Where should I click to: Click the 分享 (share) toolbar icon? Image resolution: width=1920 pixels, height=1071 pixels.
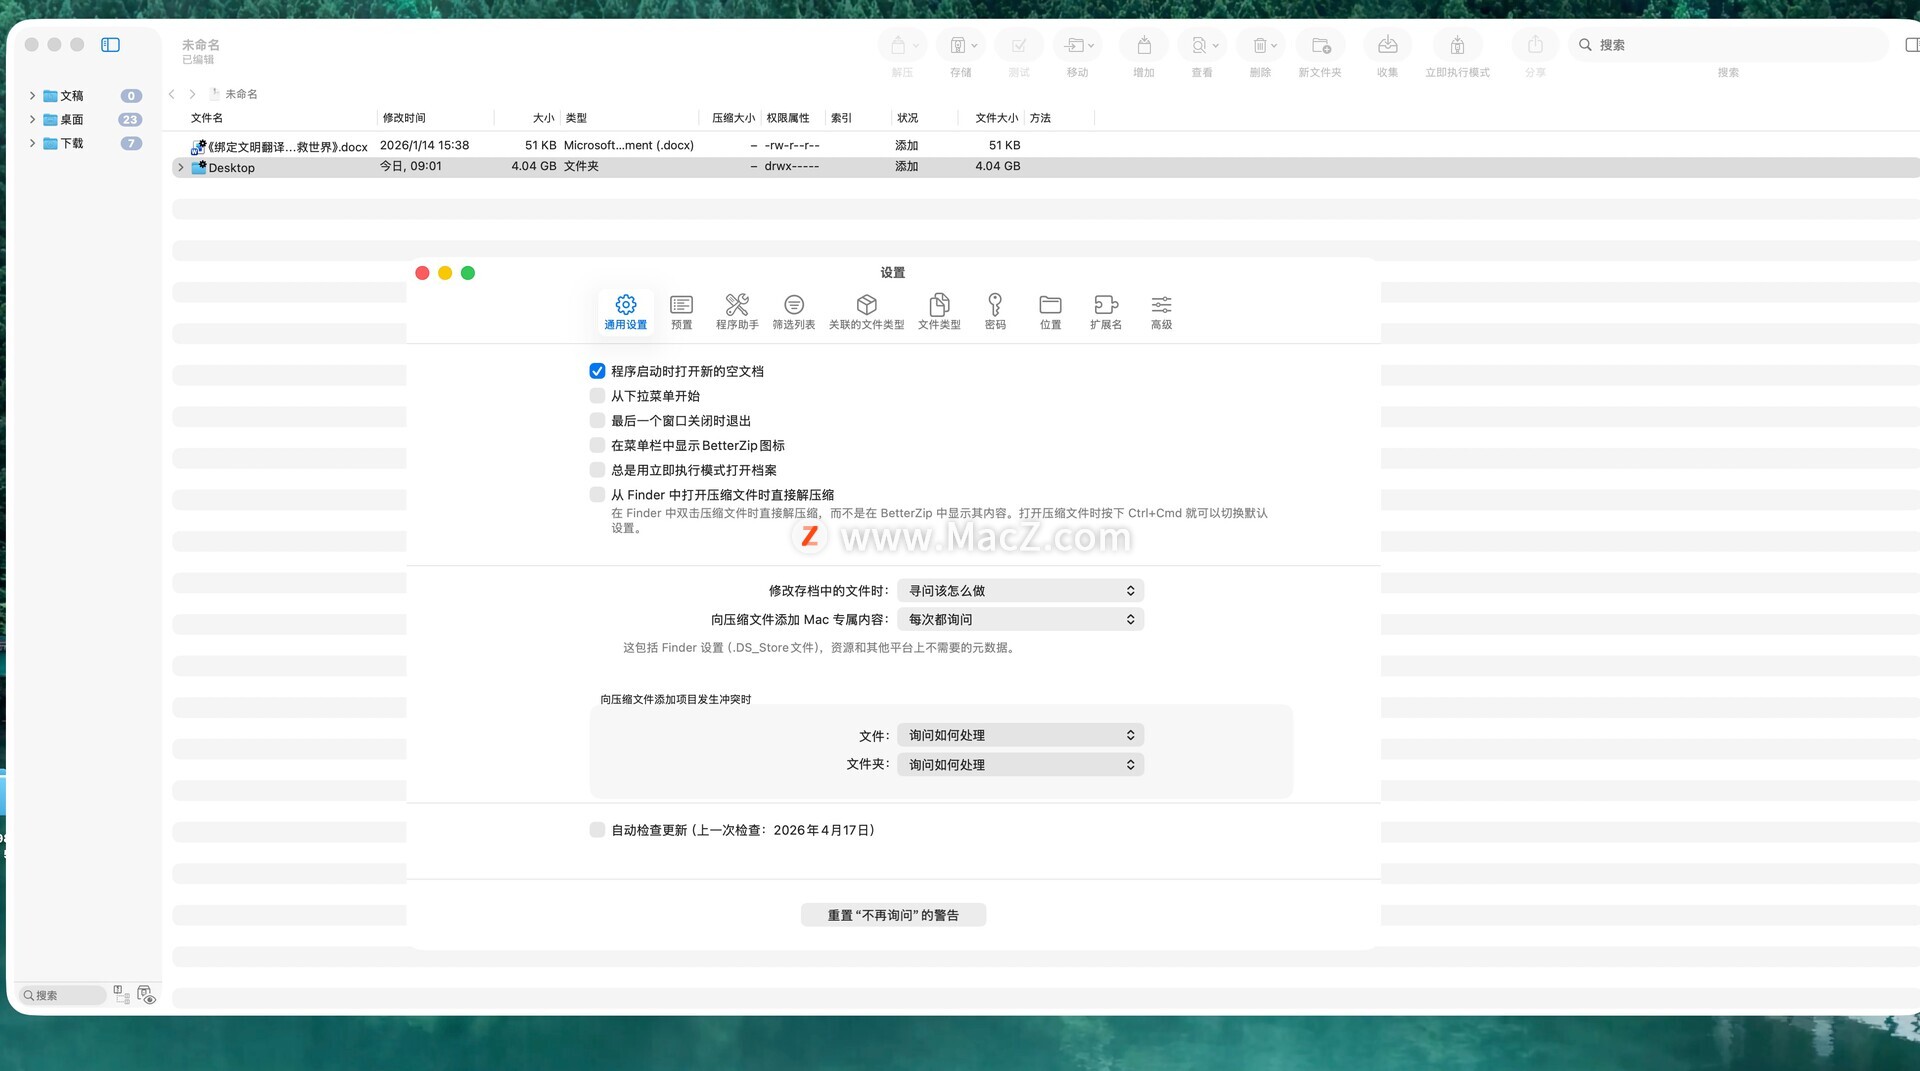(1535, 45)
